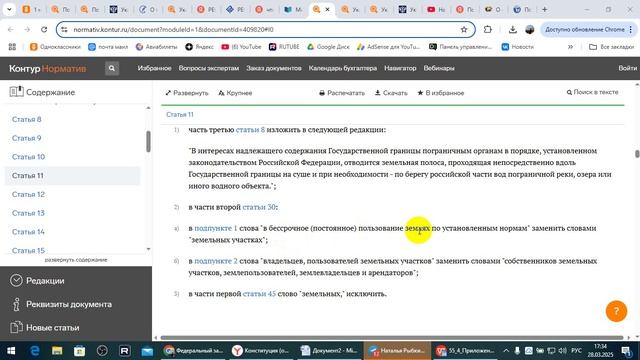640x360 pixels.
Task: Click the подпункте 1 hyperlink
Action: (216, 228)
